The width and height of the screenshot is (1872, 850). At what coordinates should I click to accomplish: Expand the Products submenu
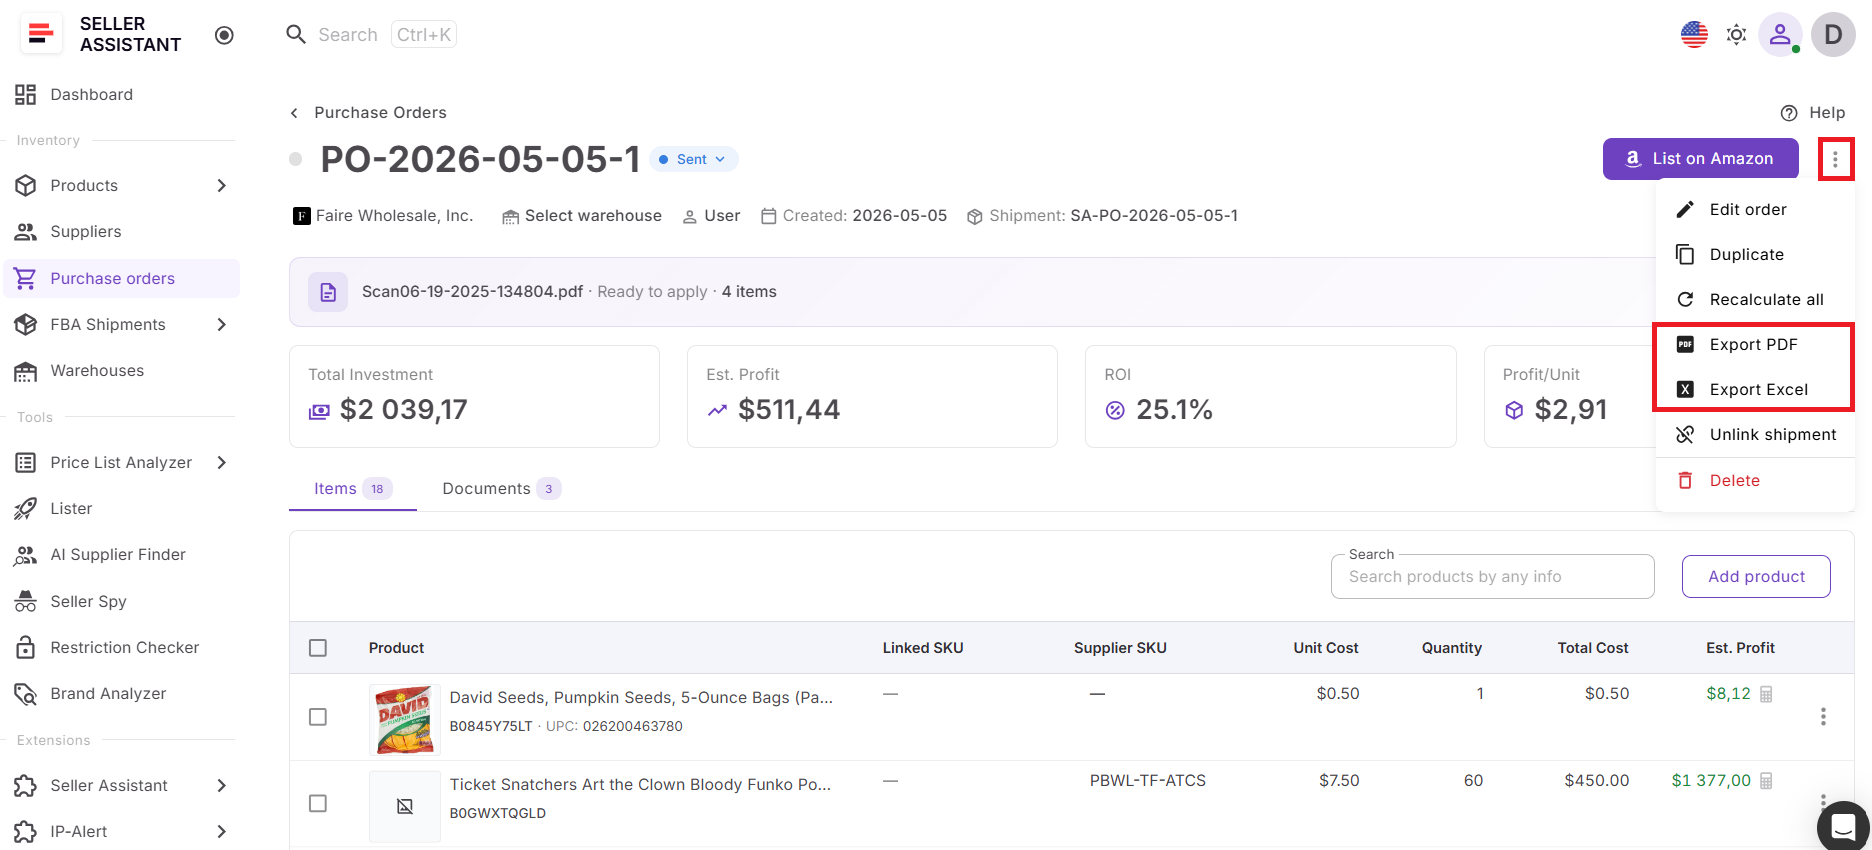click(x=222, y=186)
